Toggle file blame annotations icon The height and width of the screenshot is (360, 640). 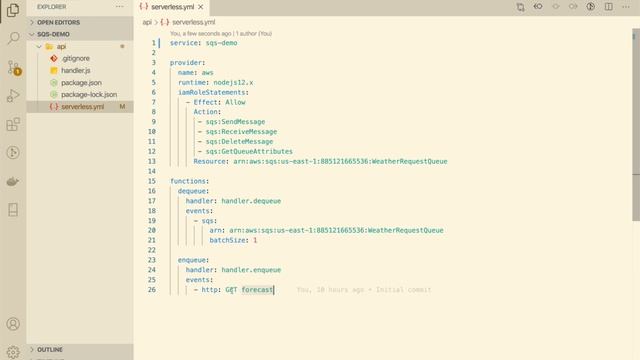pos(591,7)
